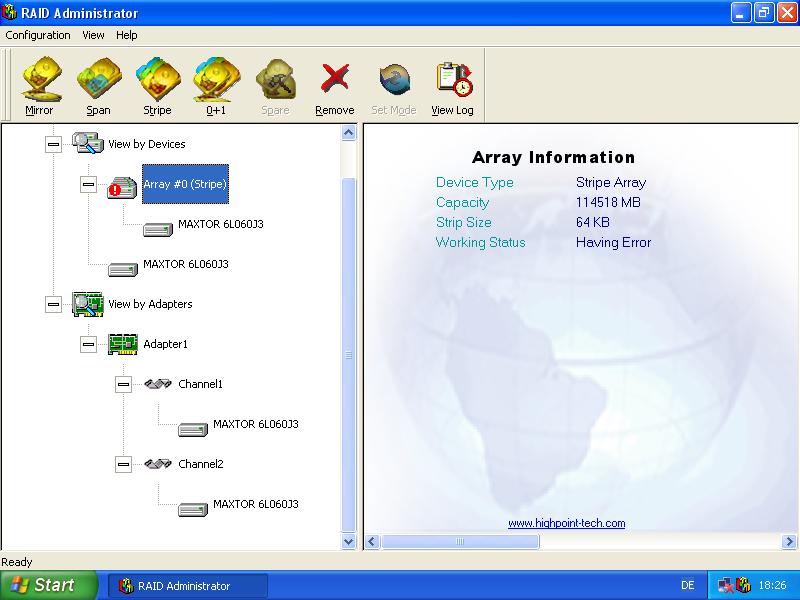
Task: Select MAXTOR 6L060J3 under Channel1
Action: [256, 424]
